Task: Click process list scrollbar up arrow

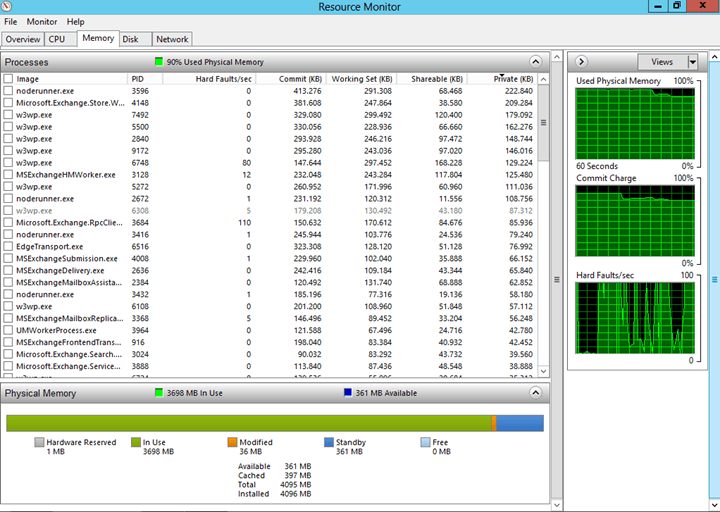Action: pyautogui.click(x=543, y=79)
